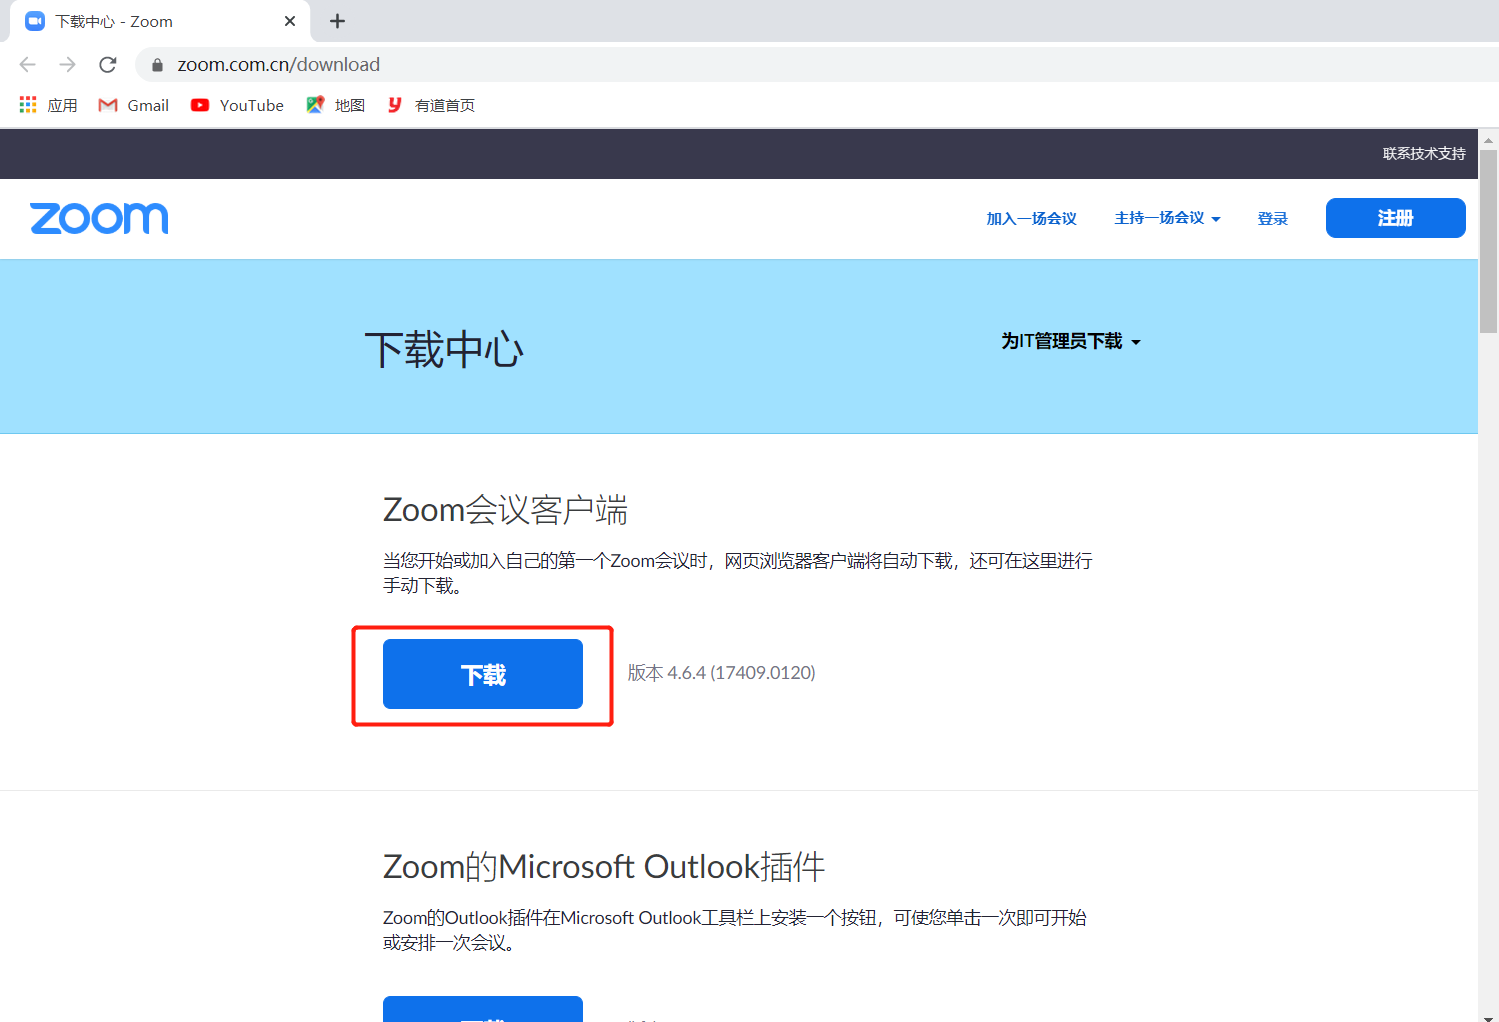Click version text 版本 4.6.4 (17409.0120)

click(x=721, y=673)
